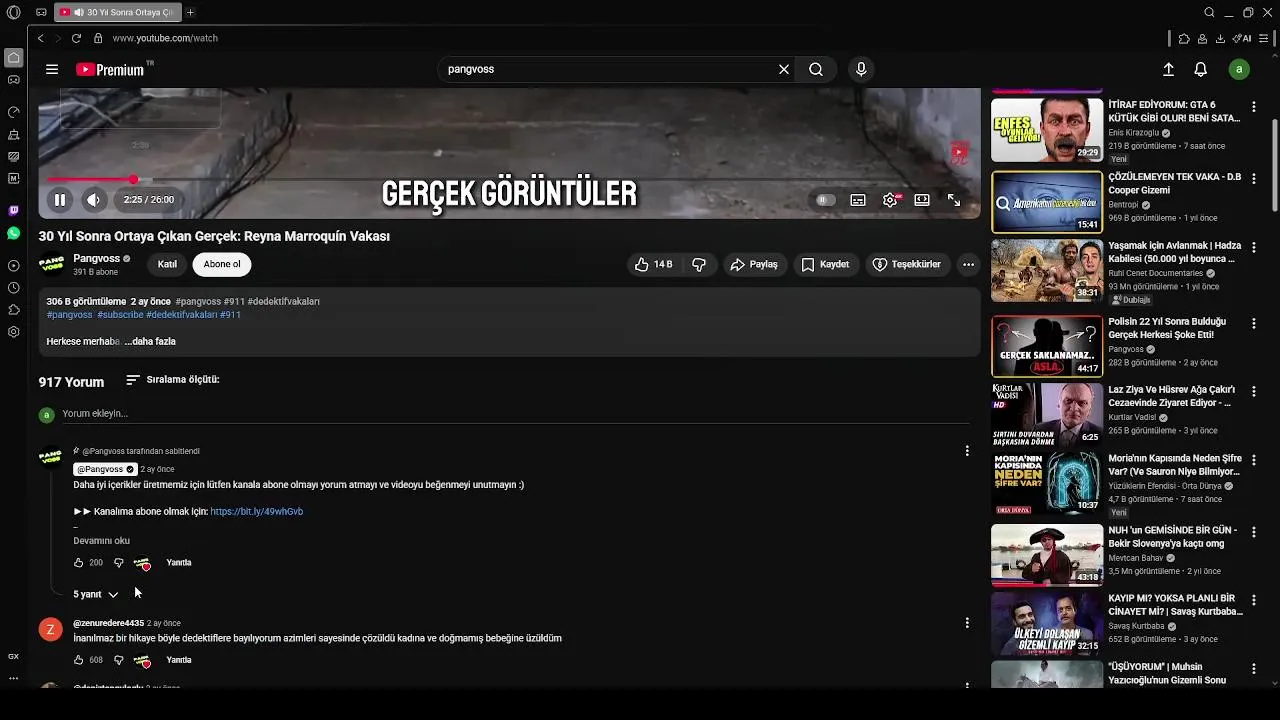Open 'Moria'nın Kapısında Neden Şifre' thumbnail
This screenshot has width=1280, height=720.
[x=1047, y=483]
